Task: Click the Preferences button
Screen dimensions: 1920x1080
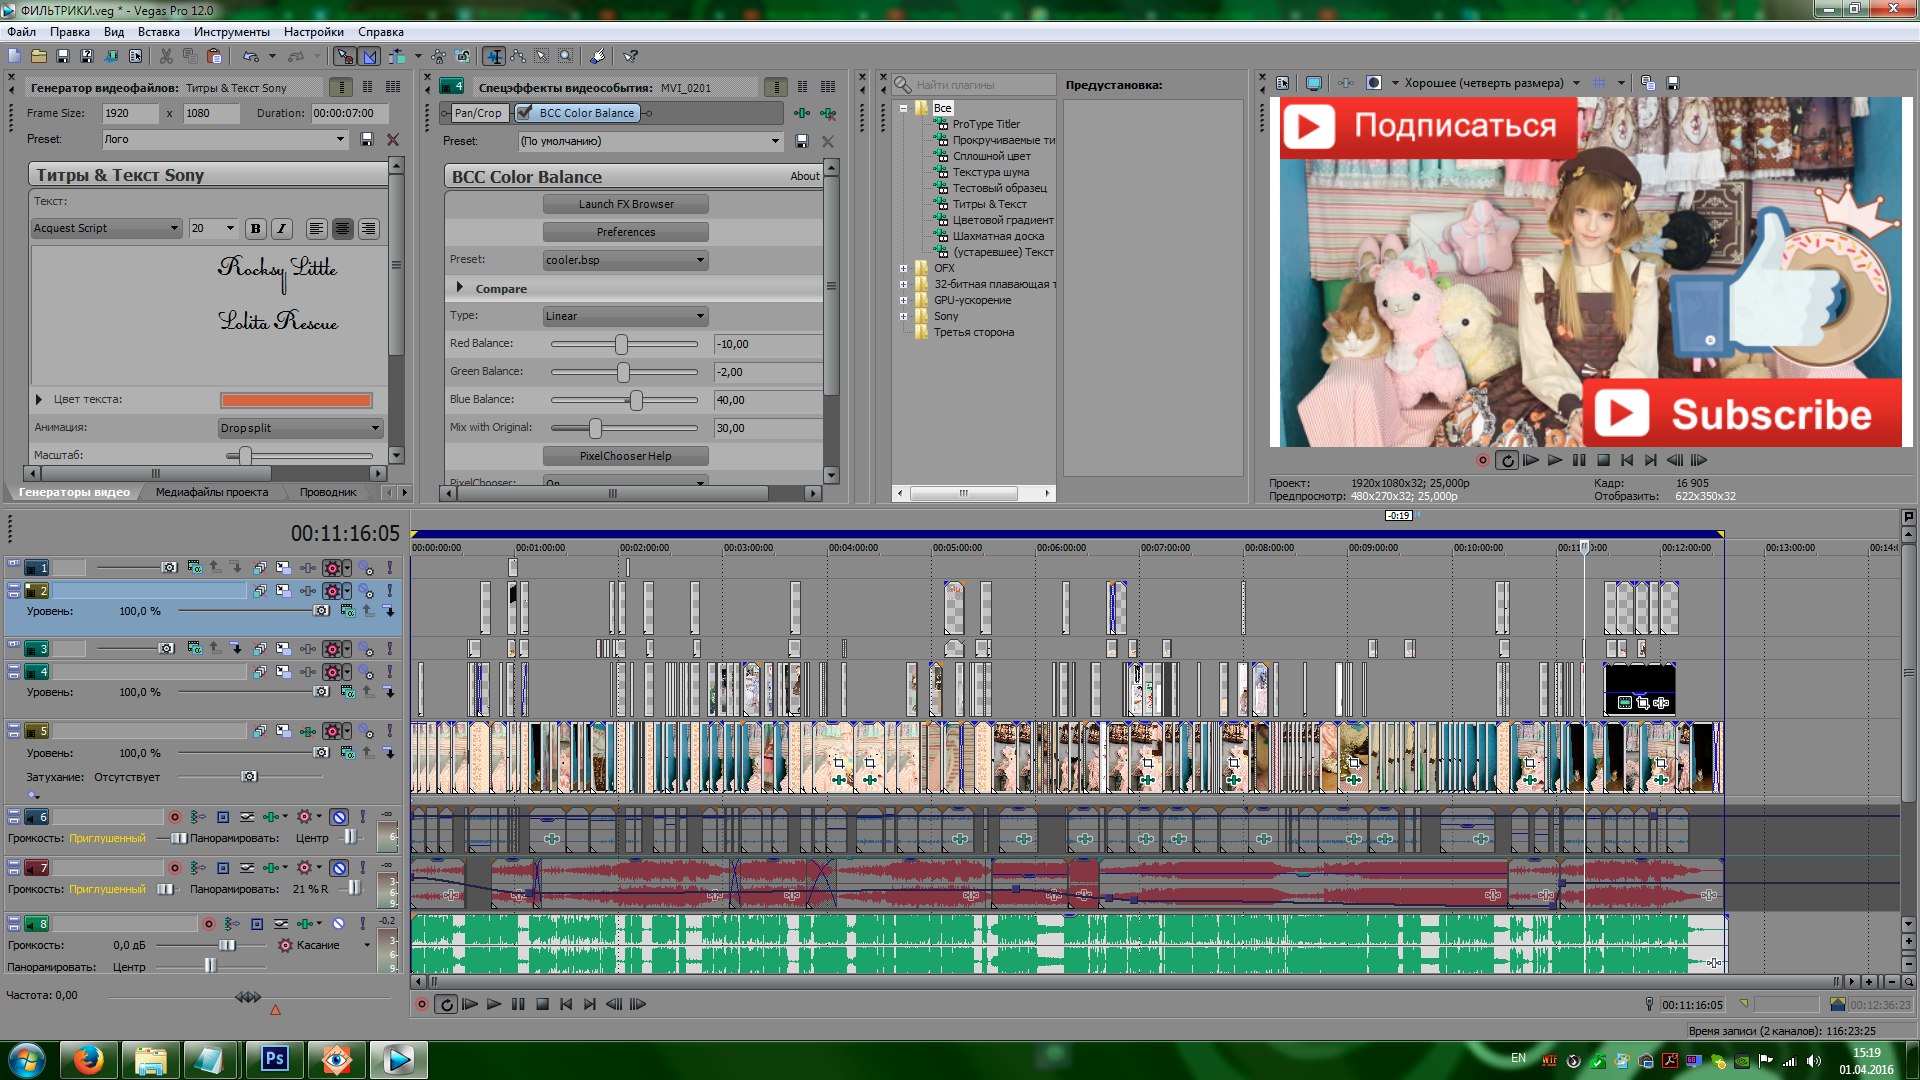Action: tap(625, 232)
